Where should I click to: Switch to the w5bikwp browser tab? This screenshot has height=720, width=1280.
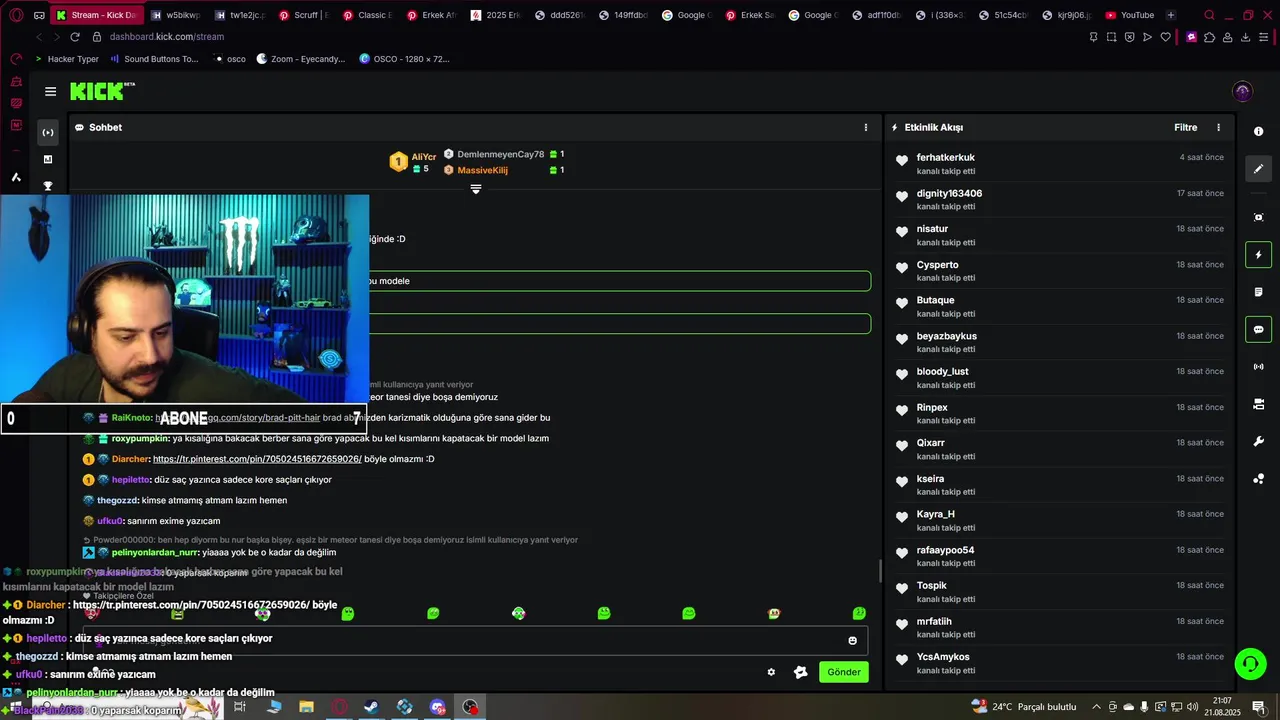tap(175, 15)
